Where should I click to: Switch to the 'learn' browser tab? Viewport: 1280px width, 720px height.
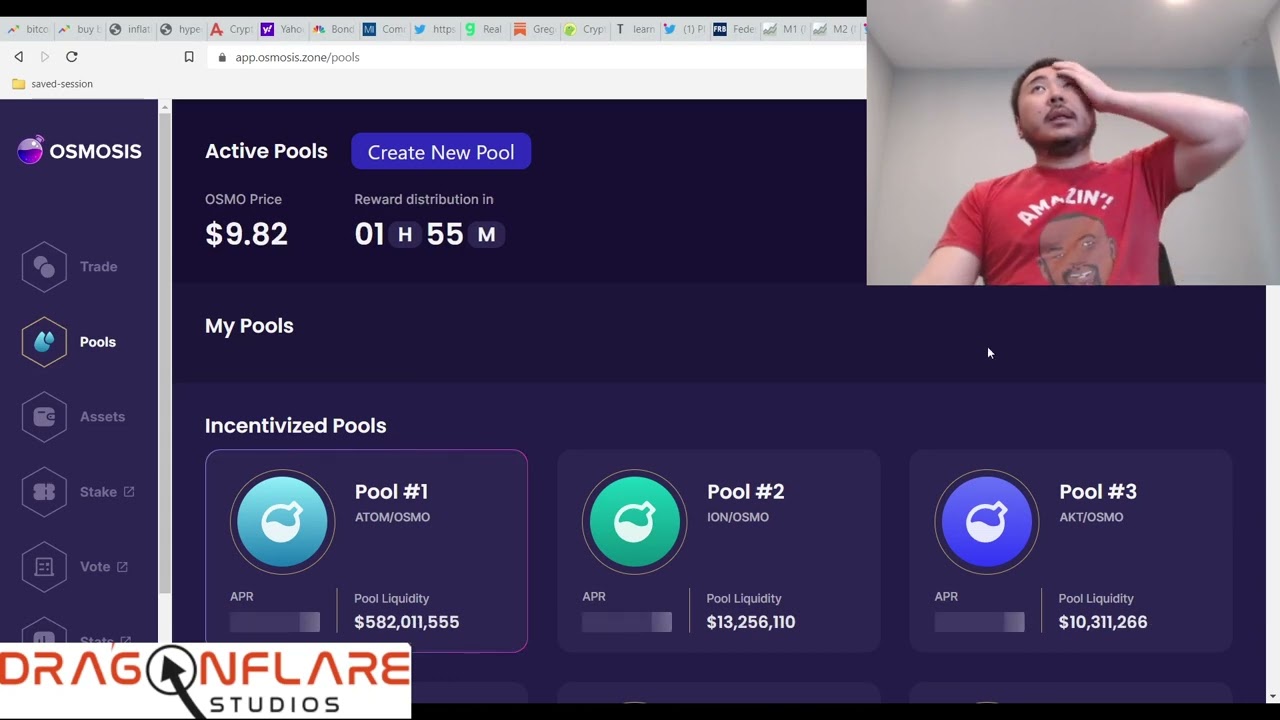(x=636, y=29)
